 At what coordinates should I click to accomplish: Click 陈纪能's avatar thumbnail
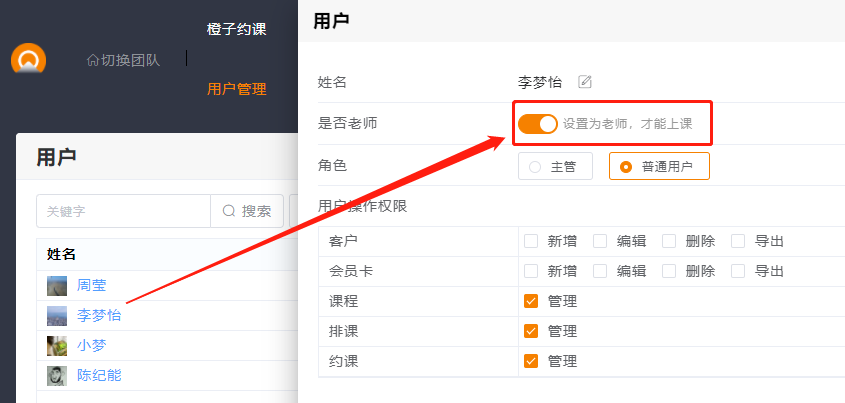(x=57, y=376)
